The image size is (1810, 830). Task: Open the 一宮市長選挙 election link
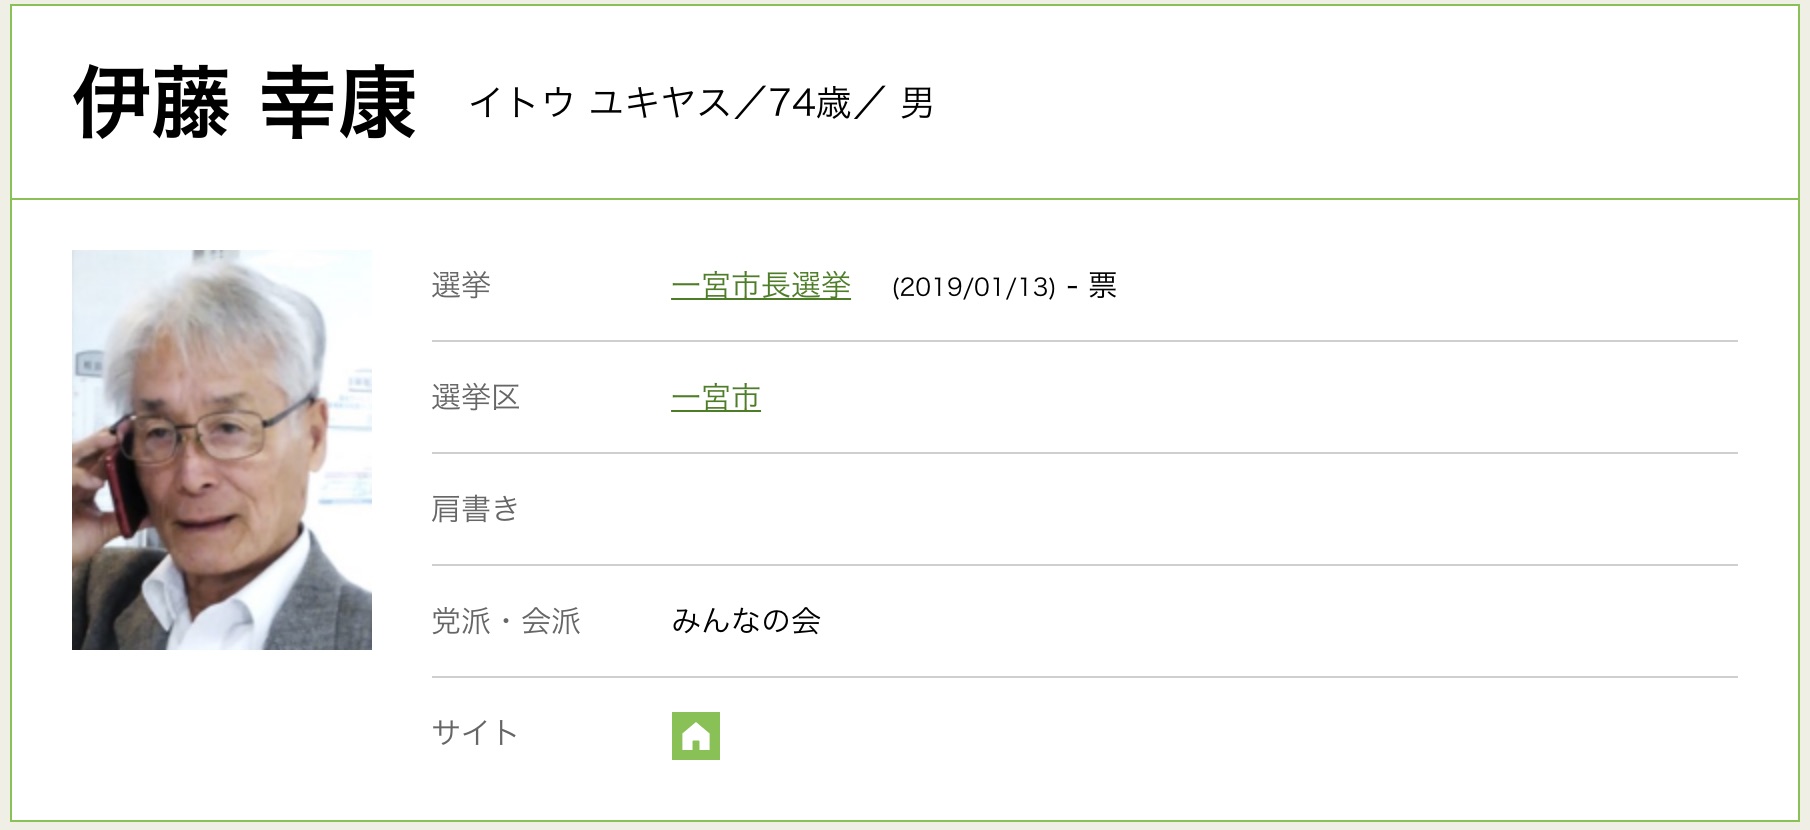760,286
